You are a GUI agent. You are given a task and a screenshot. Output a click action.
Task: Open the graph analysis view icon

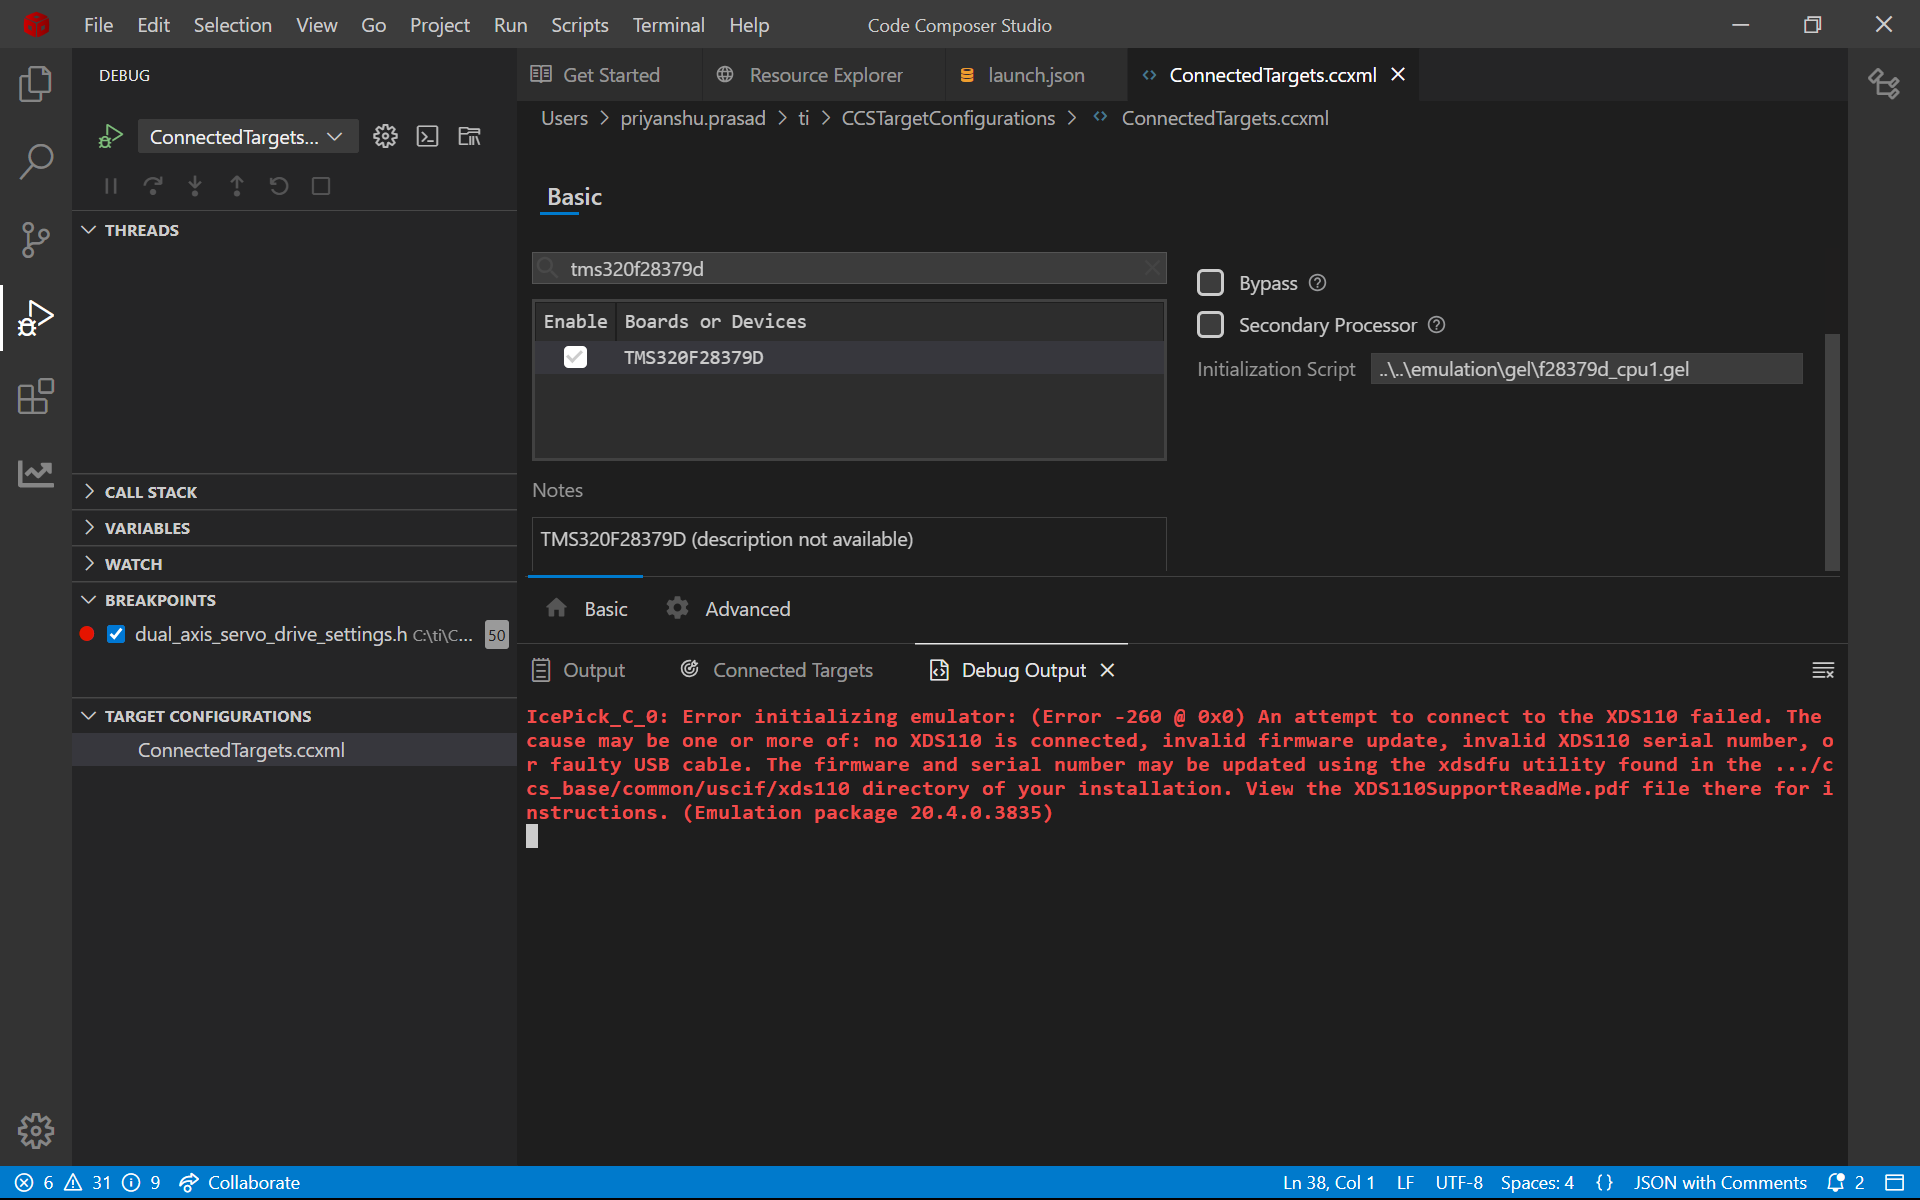(36, 473)
